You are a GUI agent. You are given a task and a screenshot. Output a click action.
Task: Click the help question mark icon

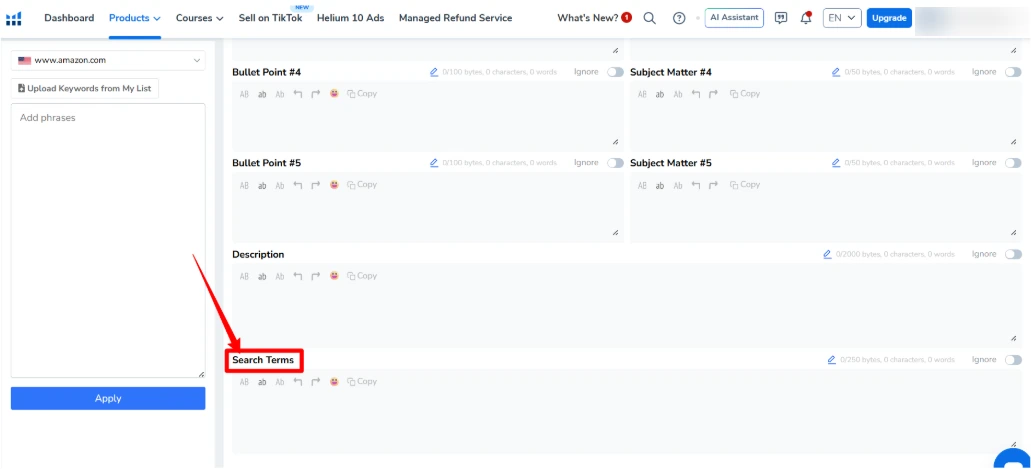click(680, 18)
